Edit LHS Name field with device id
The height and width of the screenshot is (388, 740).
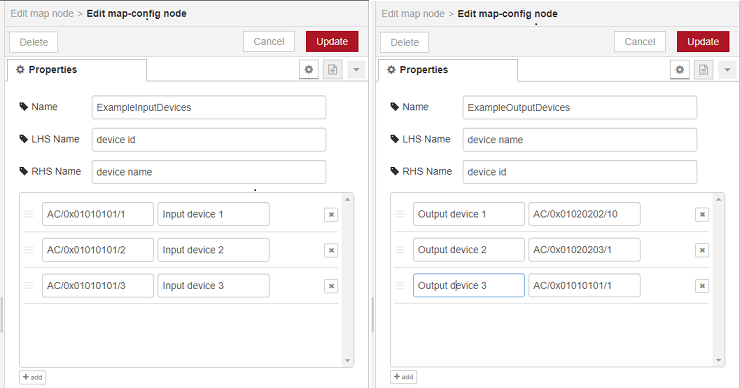pos(209,140)
